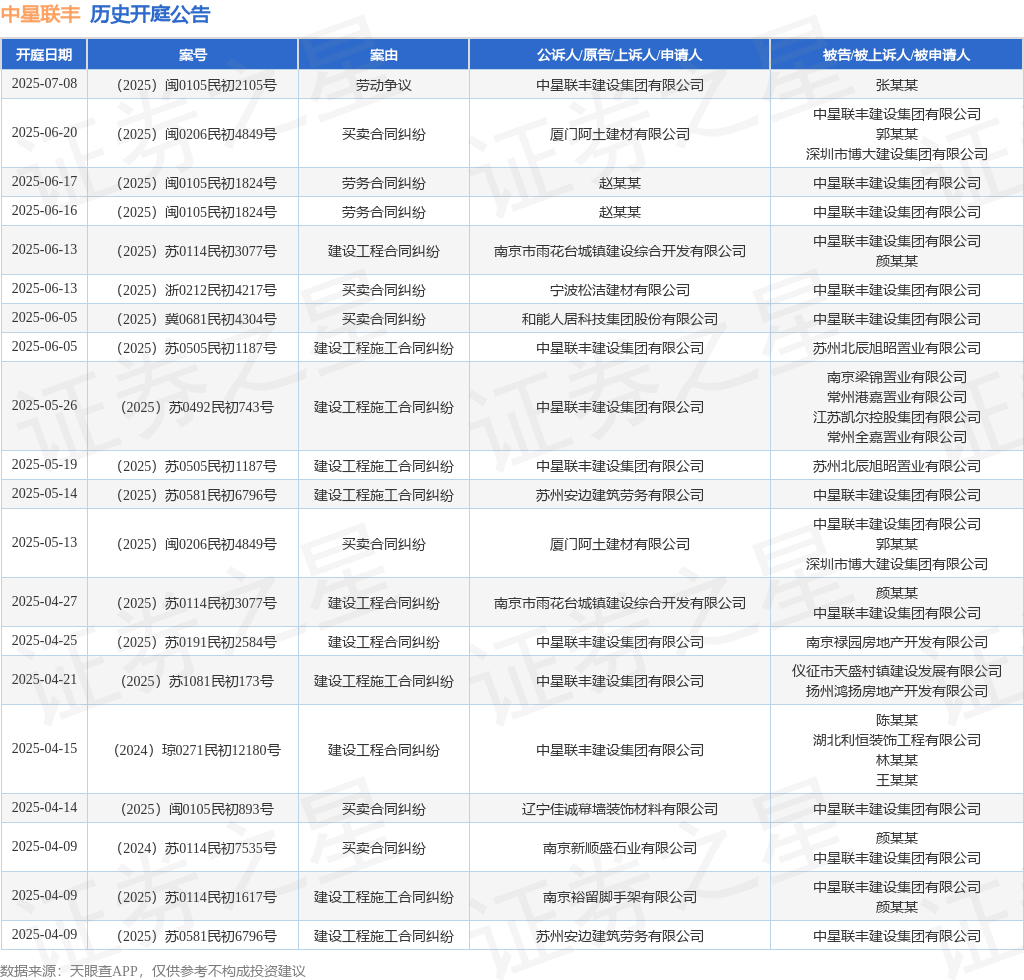Click the 开庭日期 column header
Screen dimensions: 1024x980
(44, 55)
